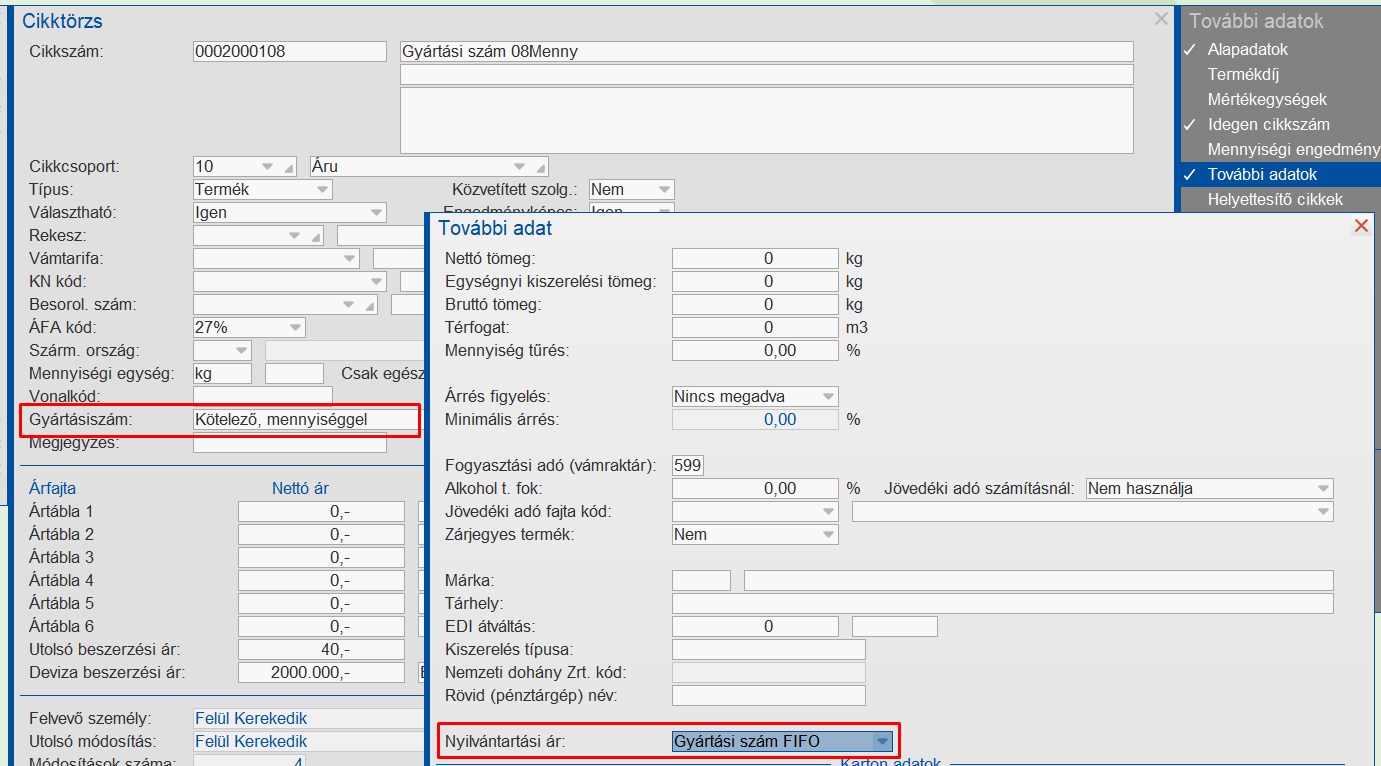The width and height of the screenshot is (1381, 766).
Task: Click the Utolsó módosítás value Felül Kerekedik
Action: pos(251,742)
